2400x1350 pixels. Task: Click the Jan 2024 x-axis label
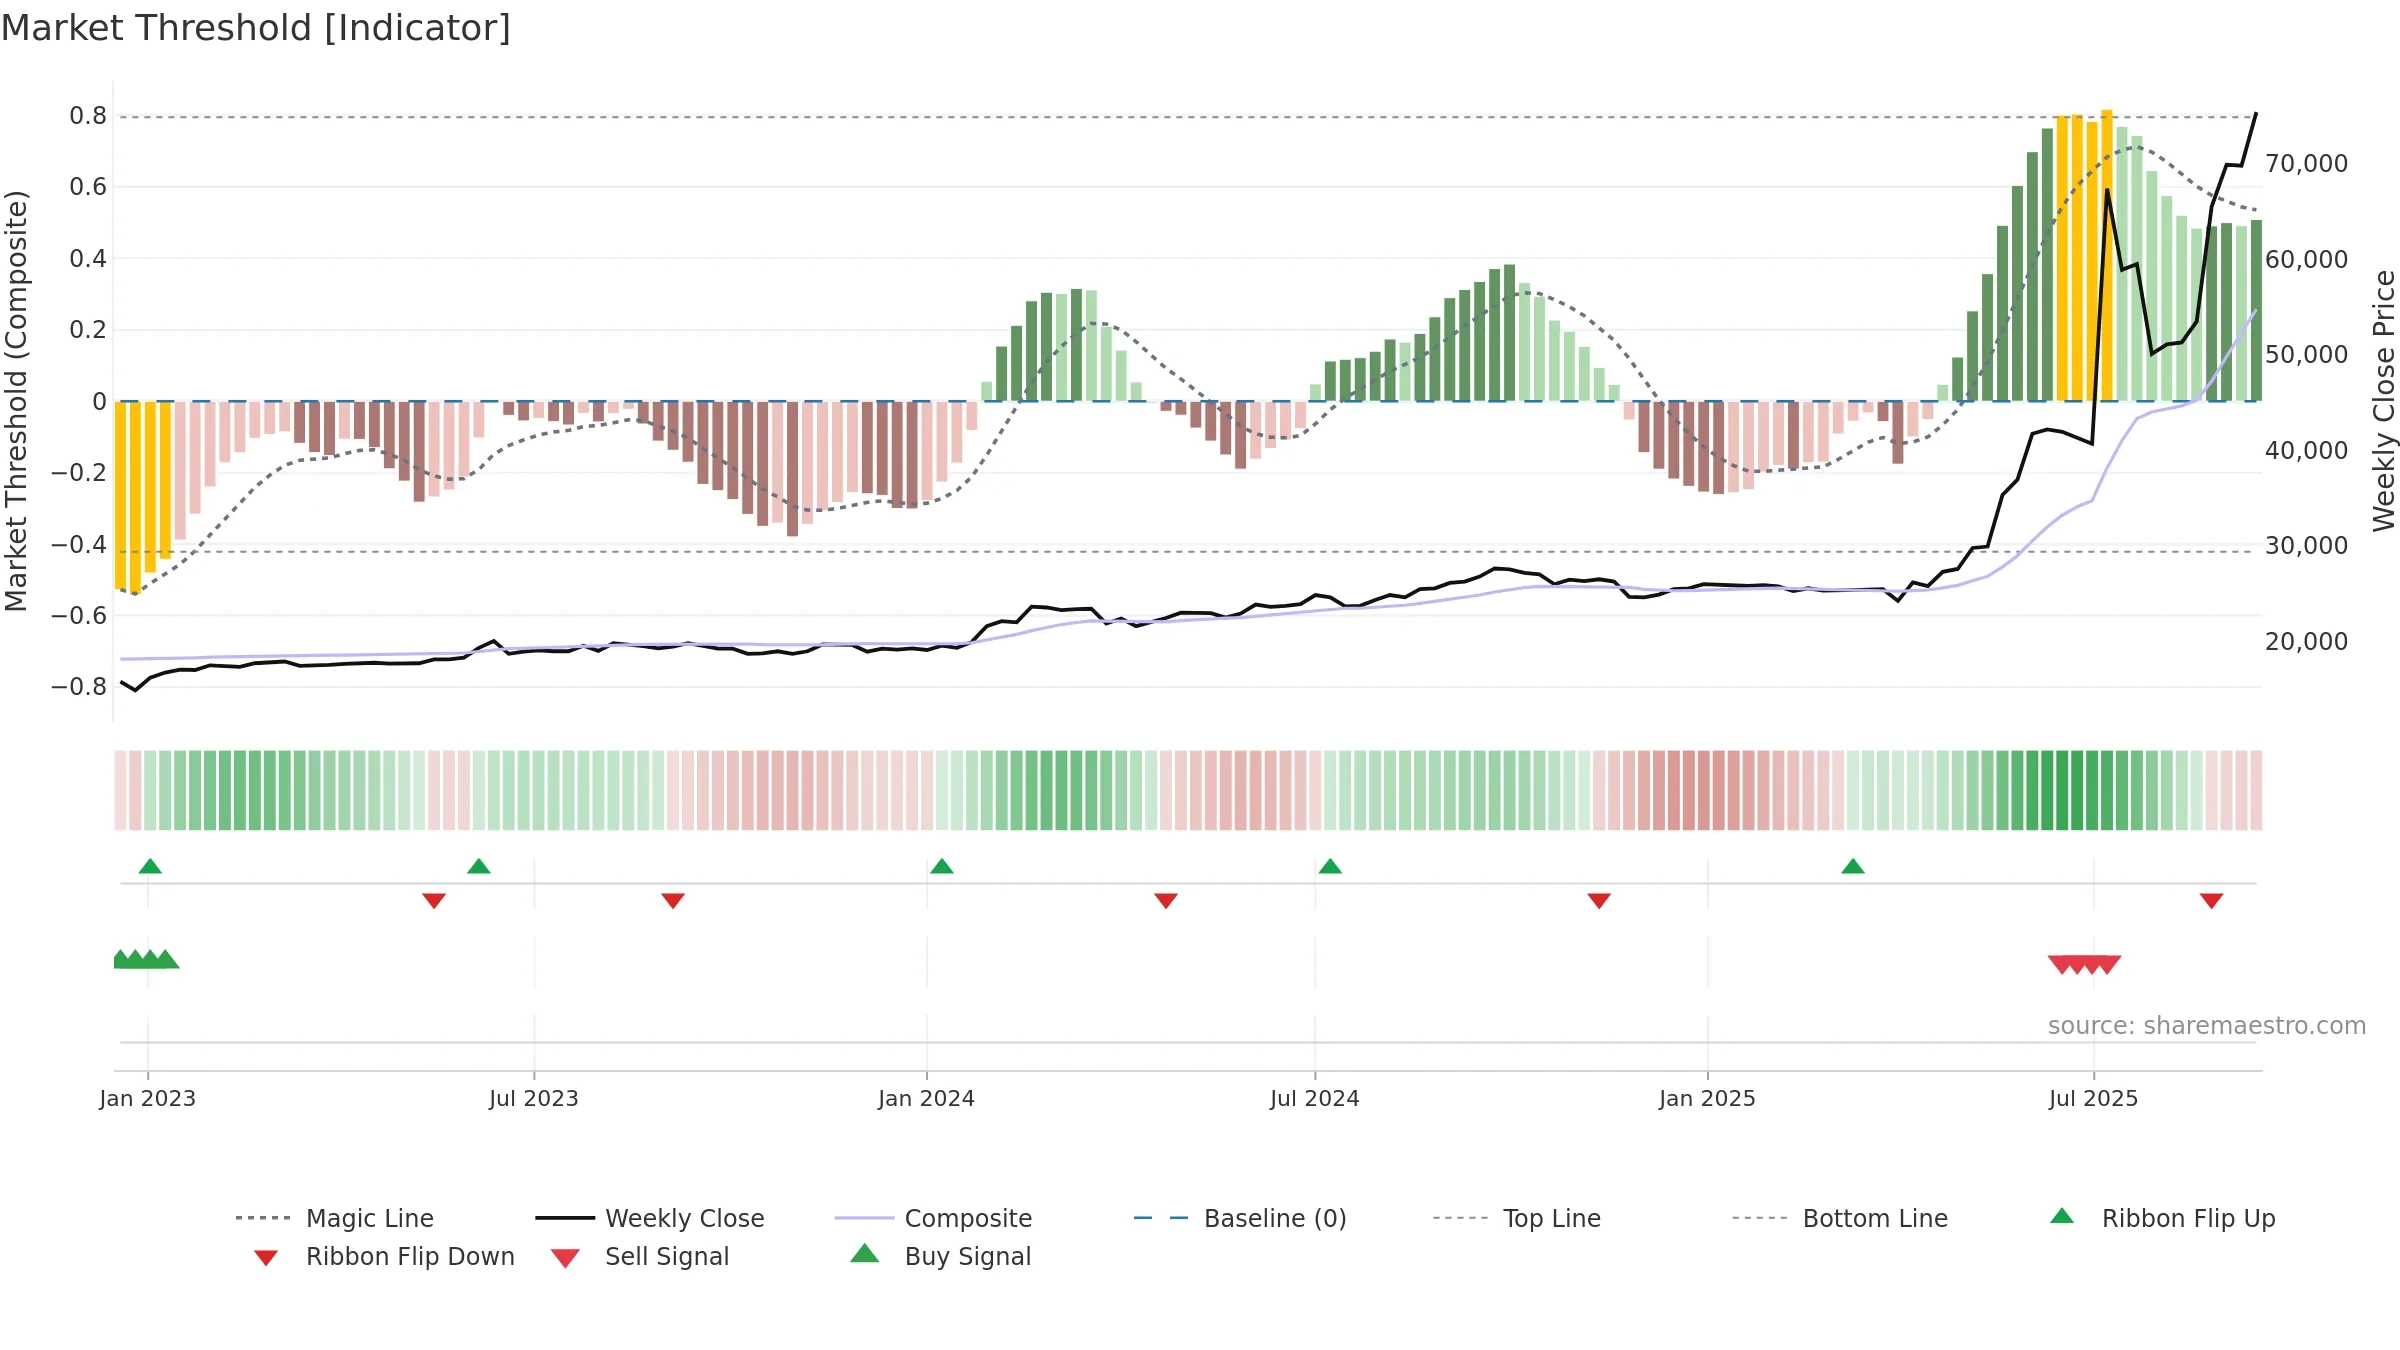click(927, 1099)
